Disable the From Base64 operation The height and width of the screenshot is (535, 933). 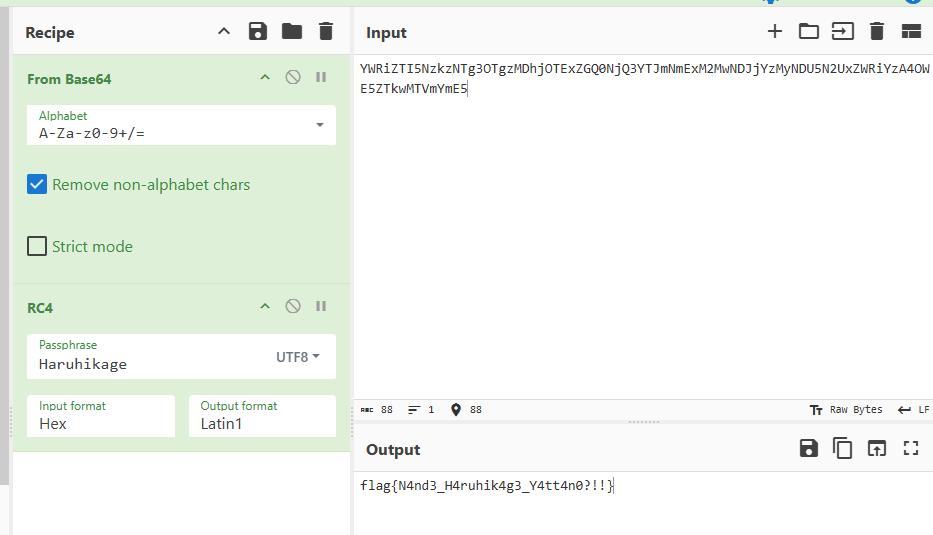293,77
